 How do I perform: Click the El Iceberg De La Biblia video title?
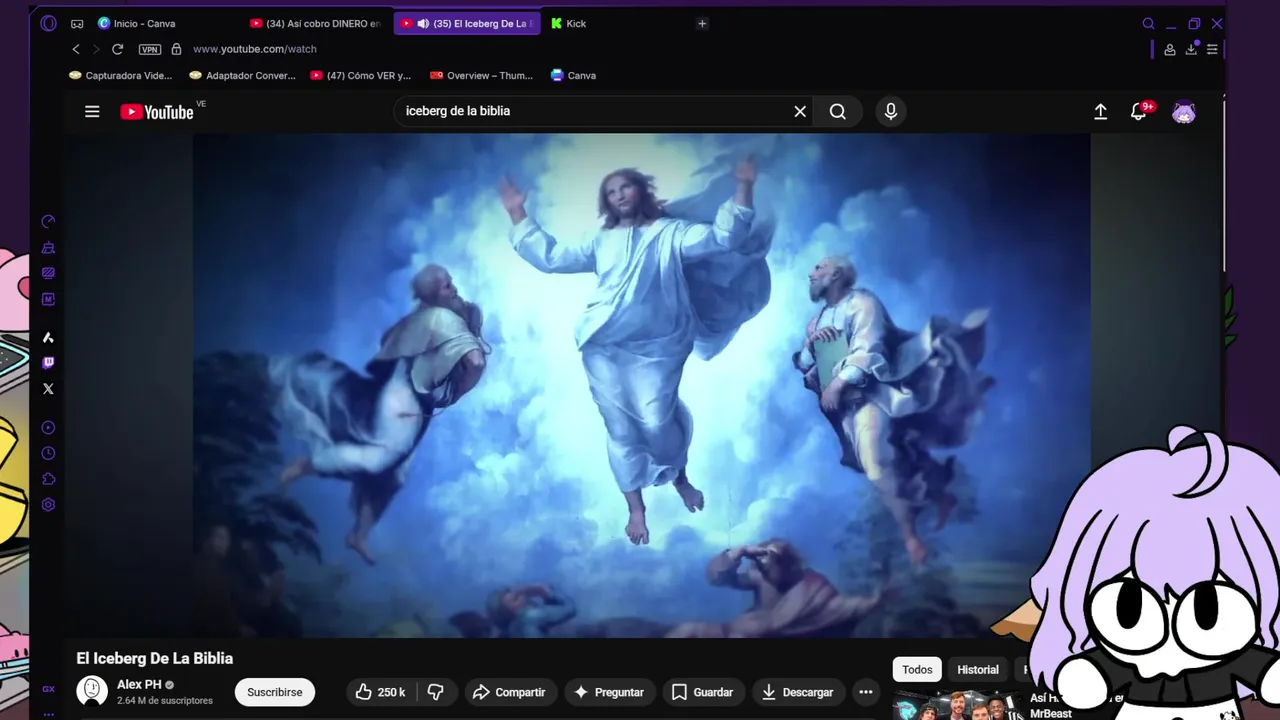coord(155,658)
